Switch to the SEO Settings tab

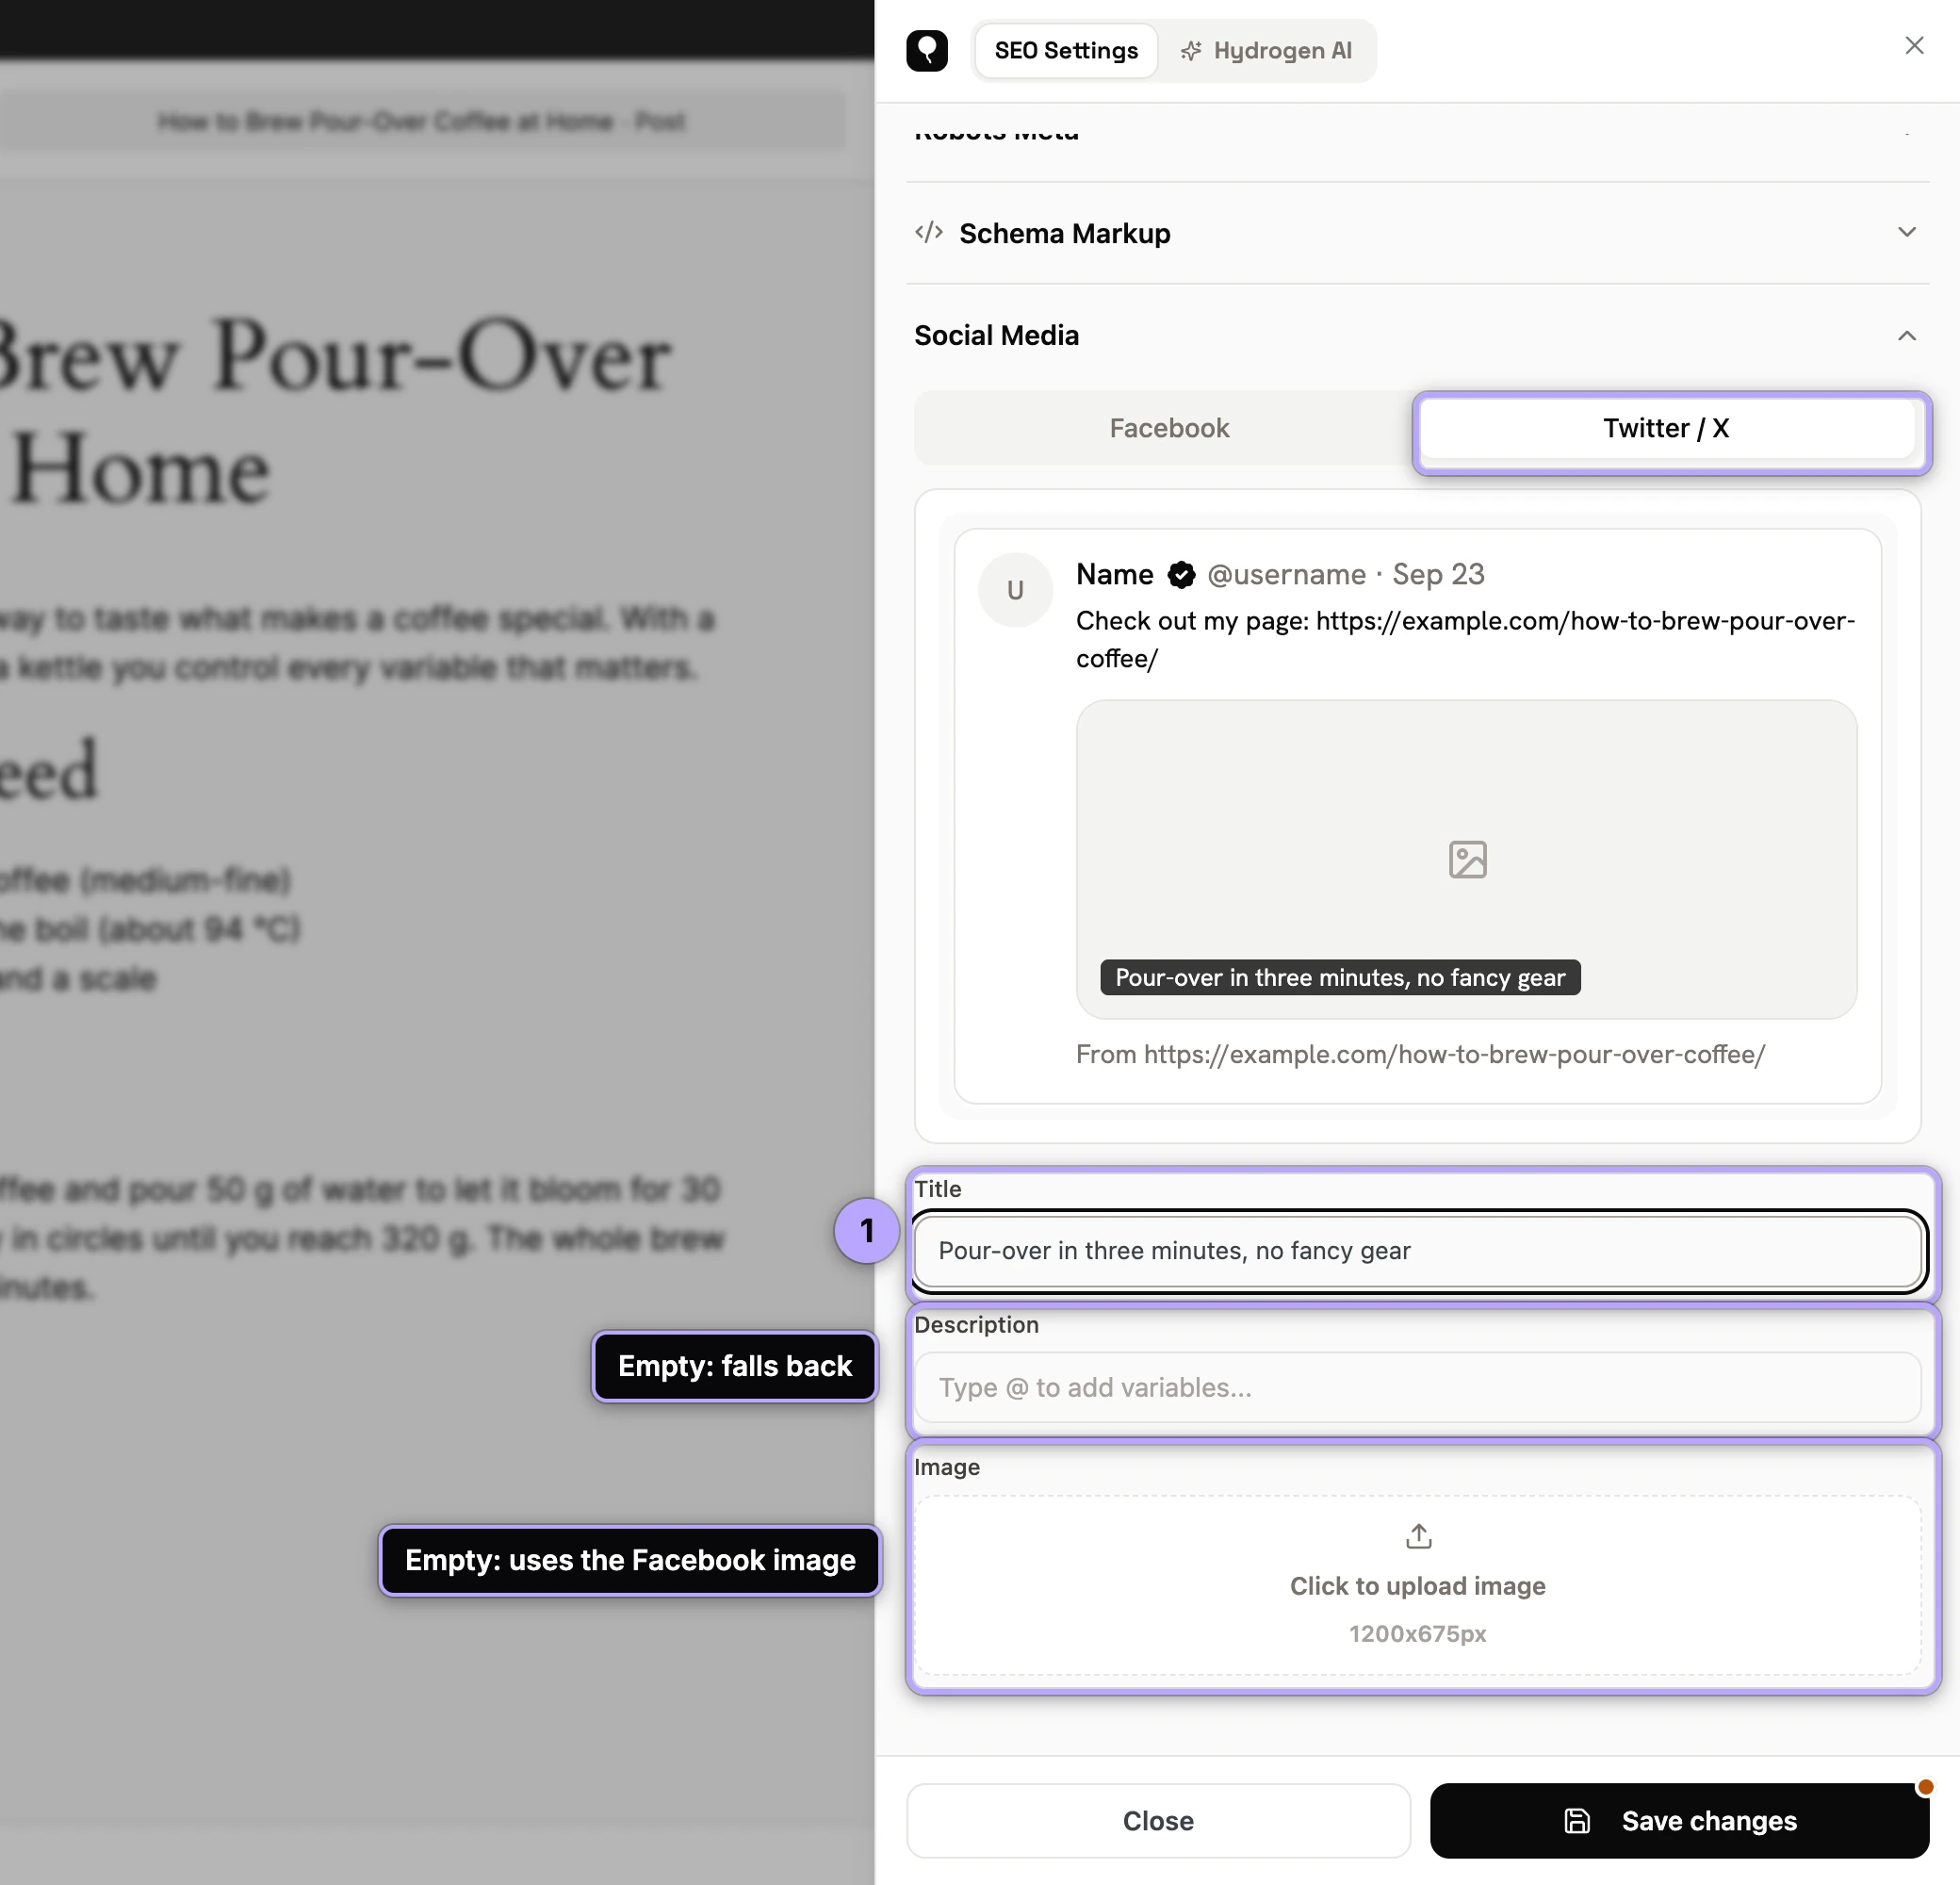1066,51
